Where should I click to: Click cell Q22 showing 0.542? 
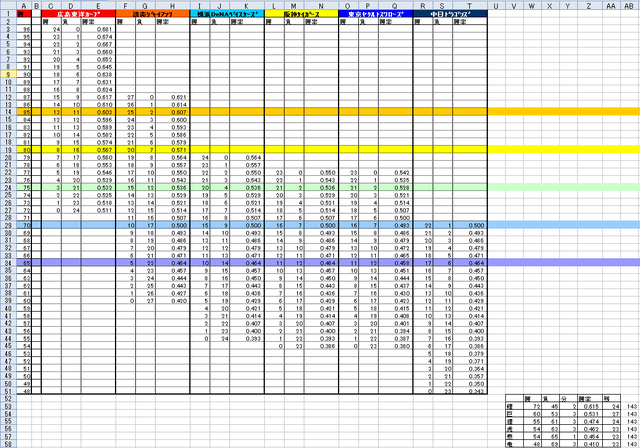(x=395, y=173)
